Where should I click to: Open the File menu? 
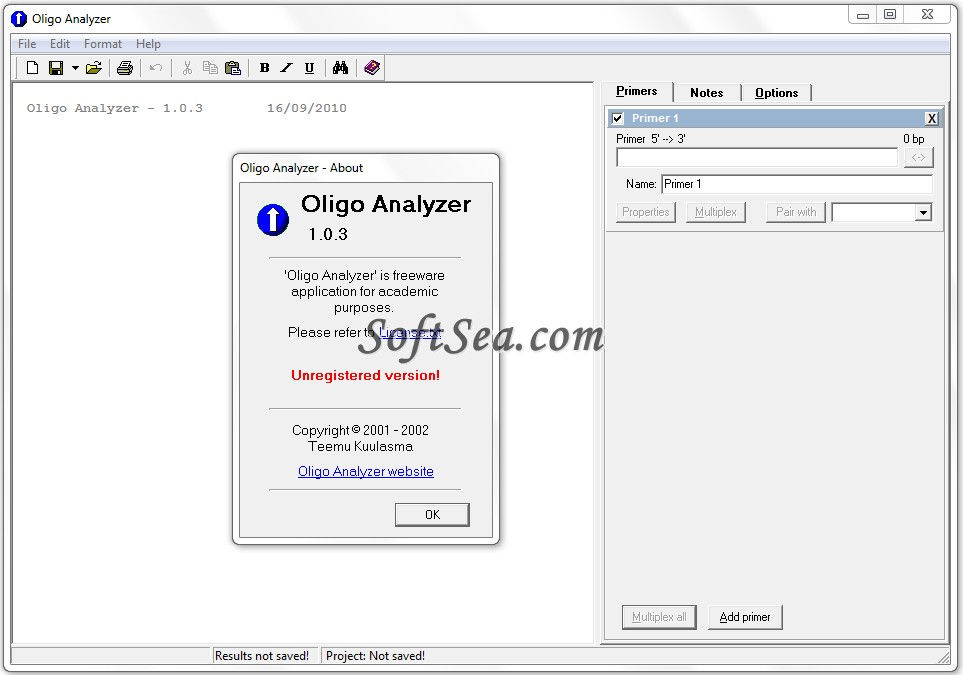(27, 44)
